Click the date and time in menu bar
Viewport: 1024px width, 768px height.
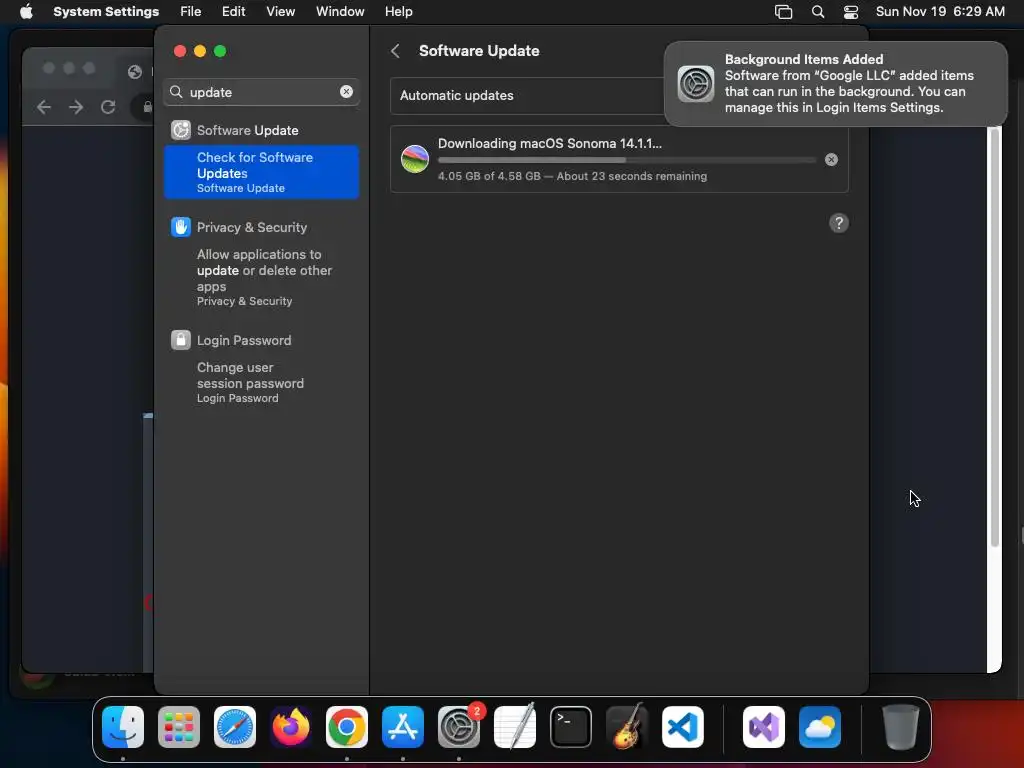tap(940, 12)
